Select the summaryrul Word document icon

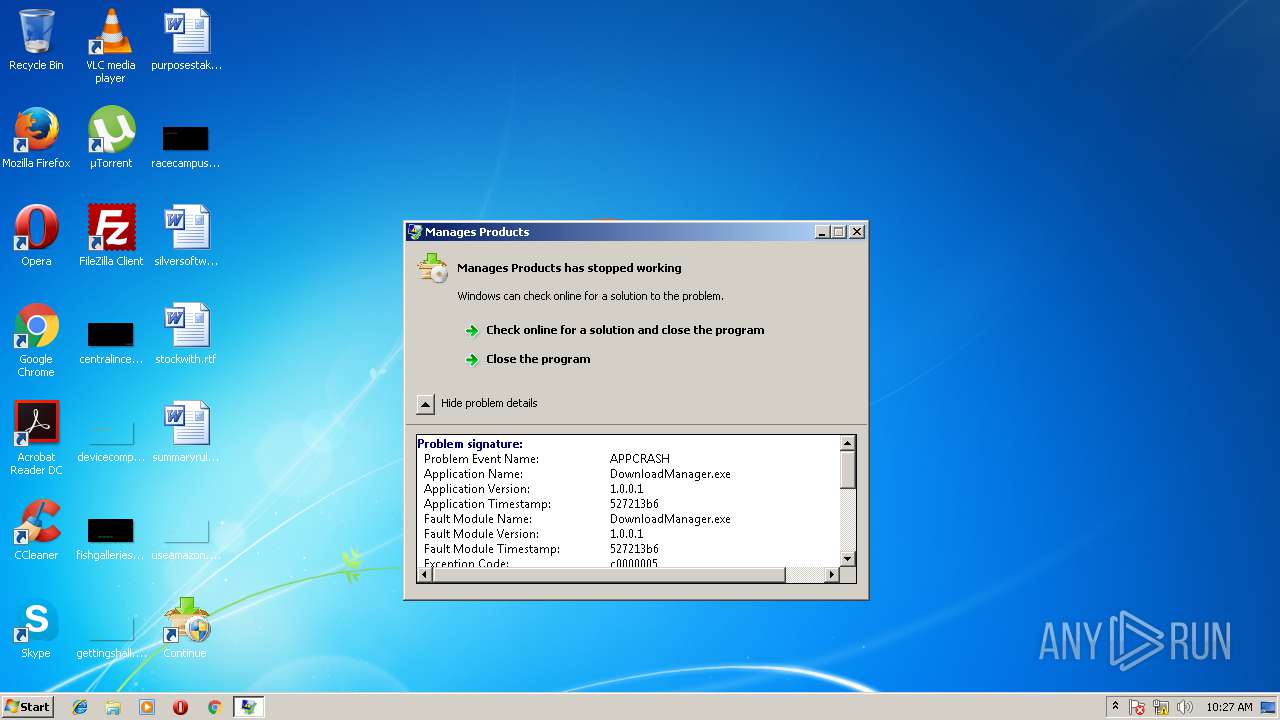(186, 432)
